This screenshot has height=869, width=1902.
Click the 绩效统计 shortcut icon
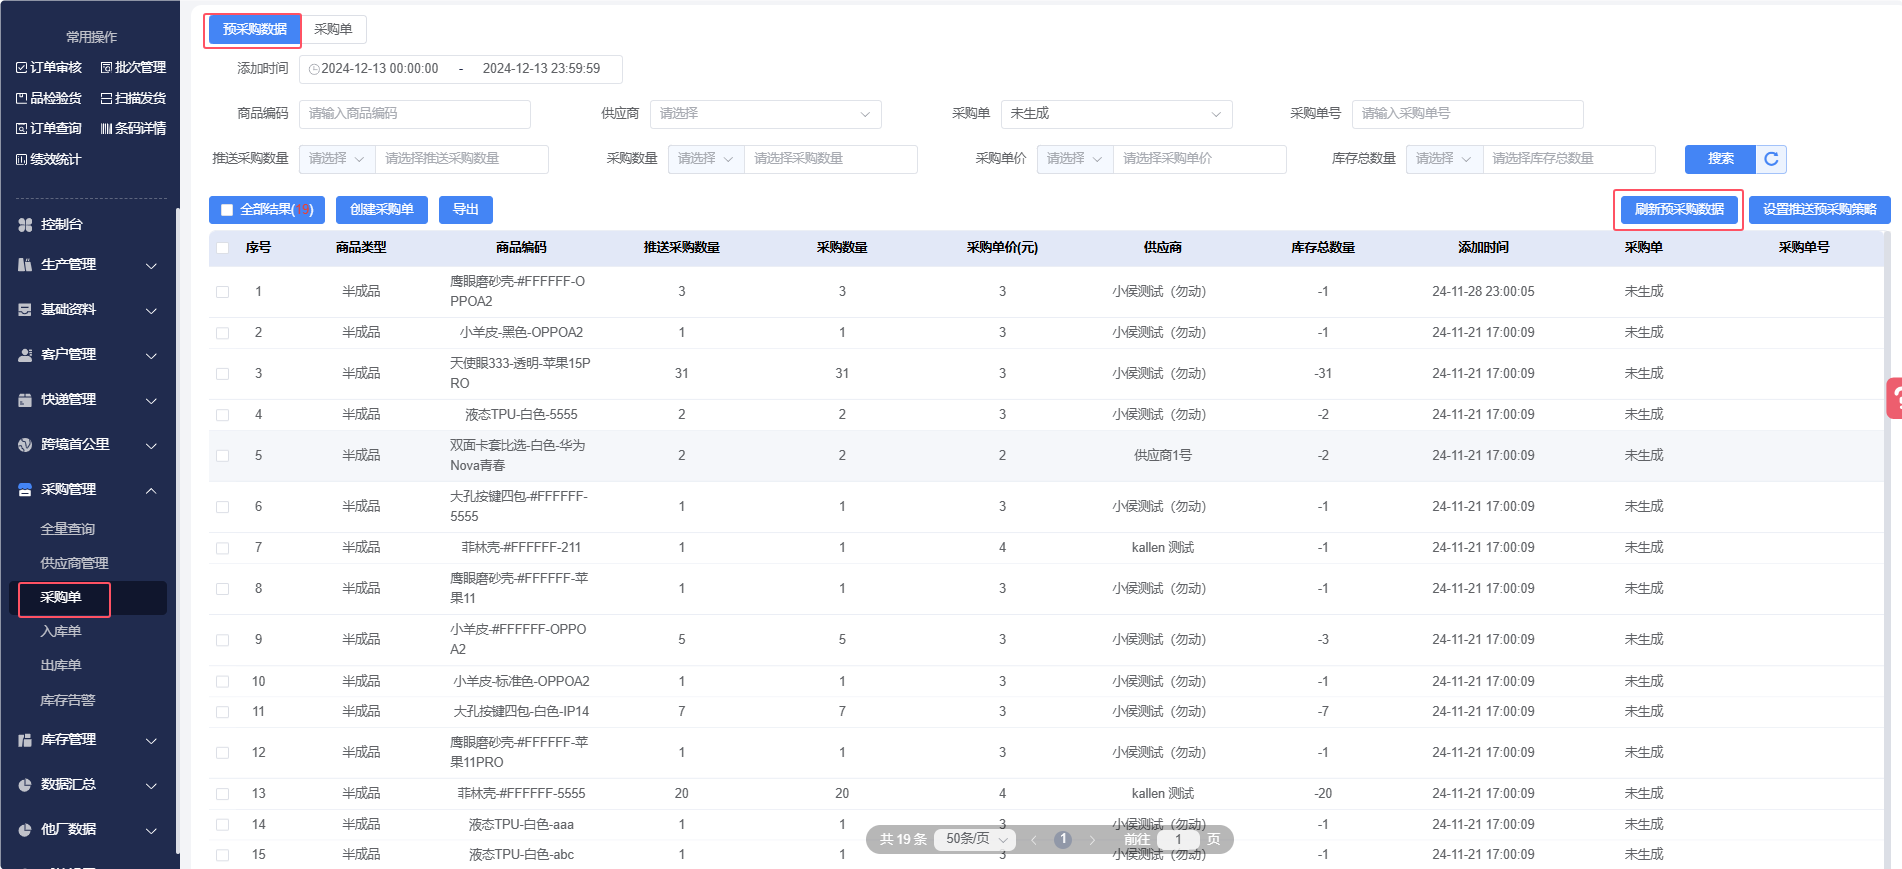click(x=22, y=159)
